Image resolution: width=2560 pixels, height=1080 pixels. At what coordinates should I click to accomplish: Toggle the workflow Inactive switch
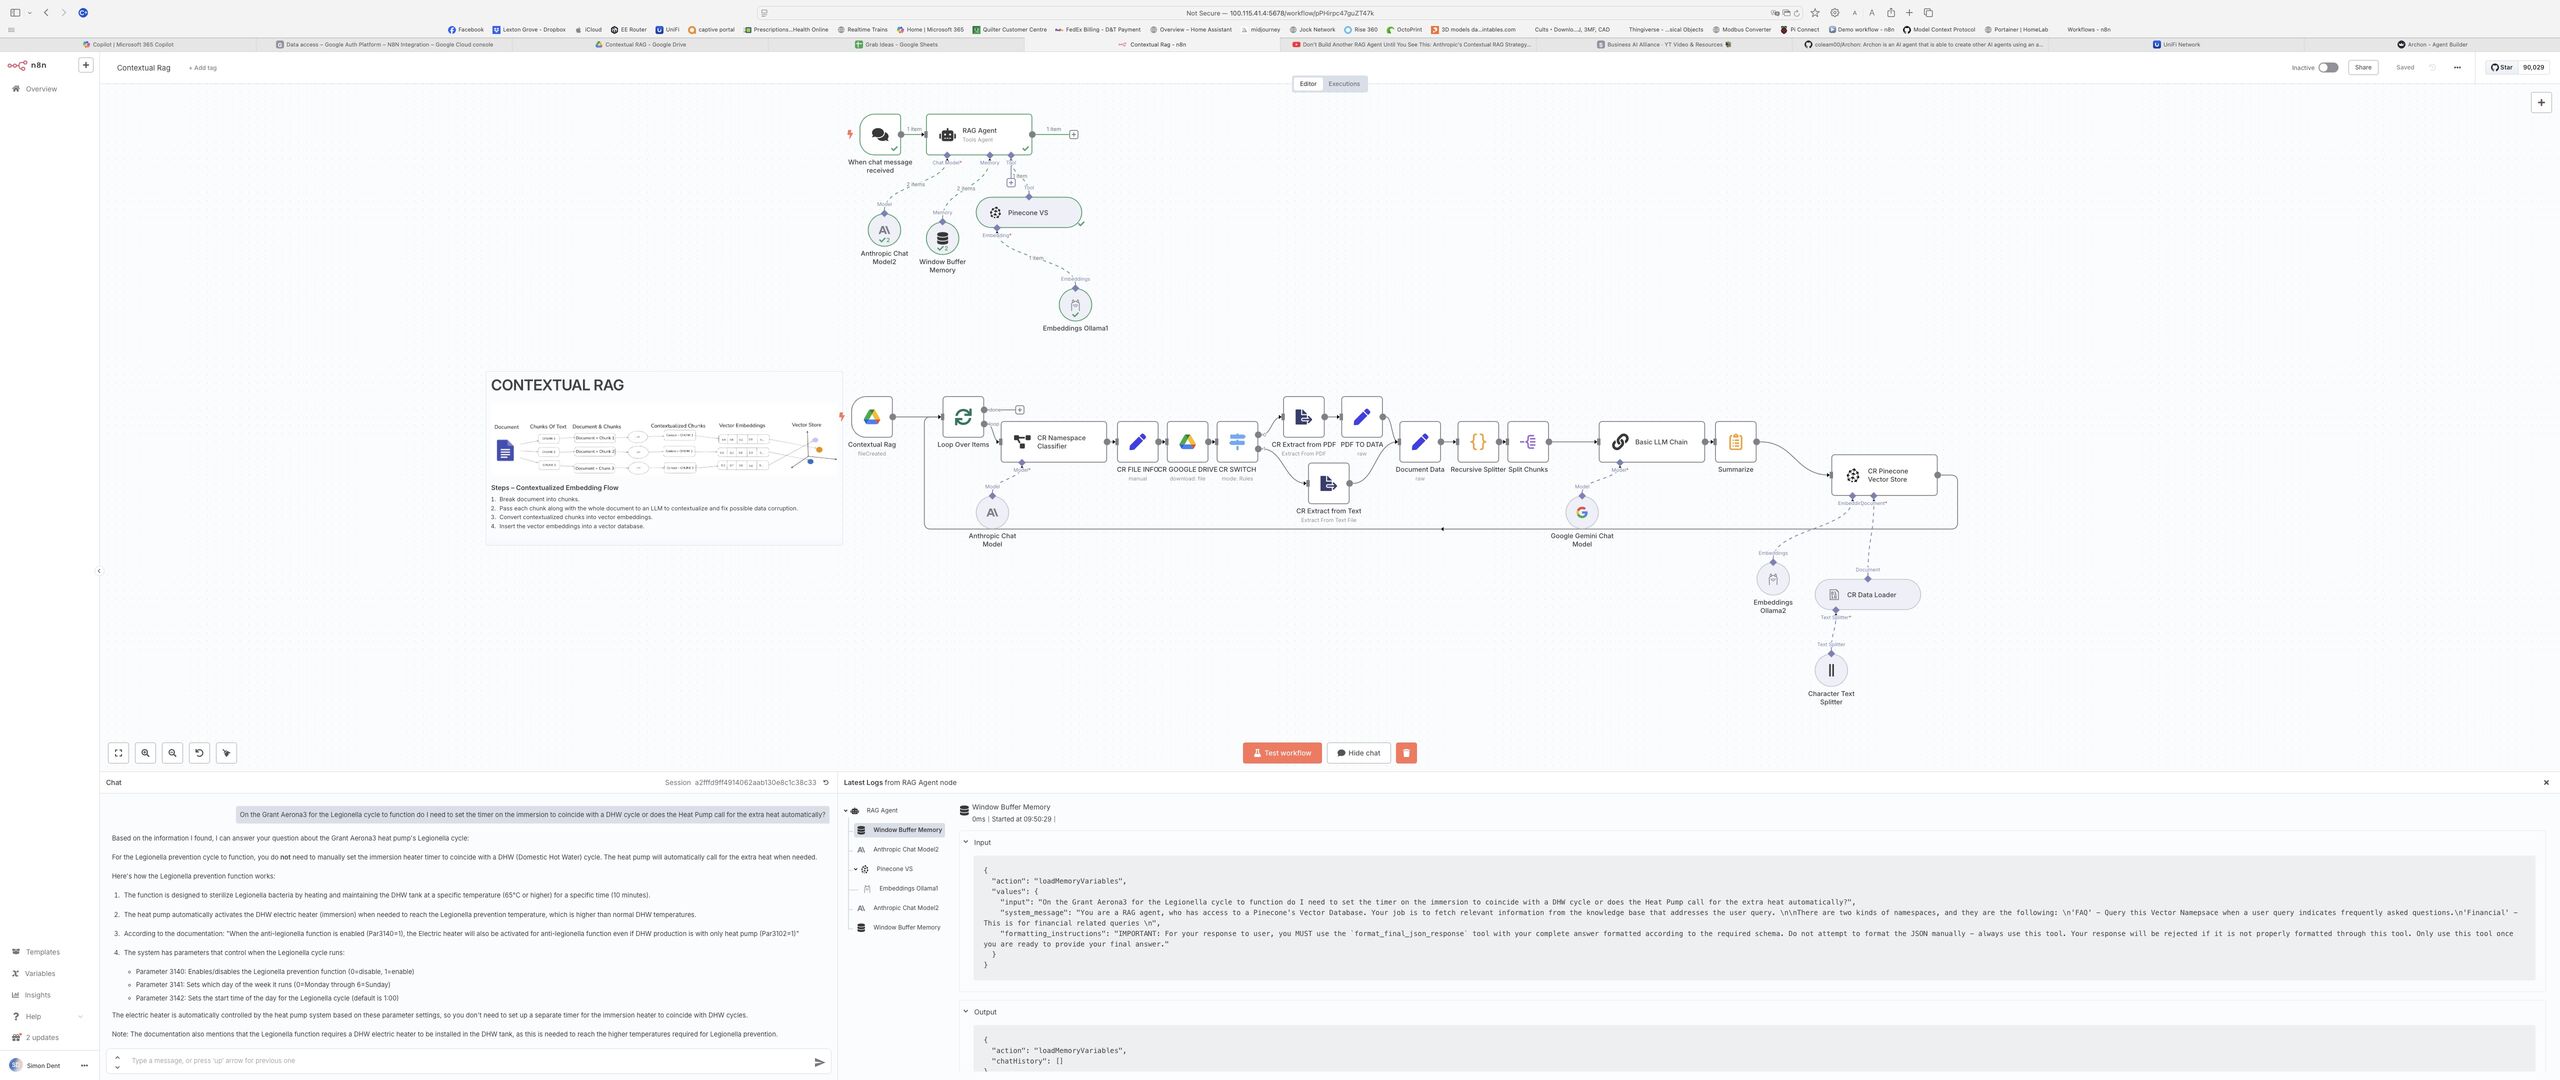[2328, 68]
